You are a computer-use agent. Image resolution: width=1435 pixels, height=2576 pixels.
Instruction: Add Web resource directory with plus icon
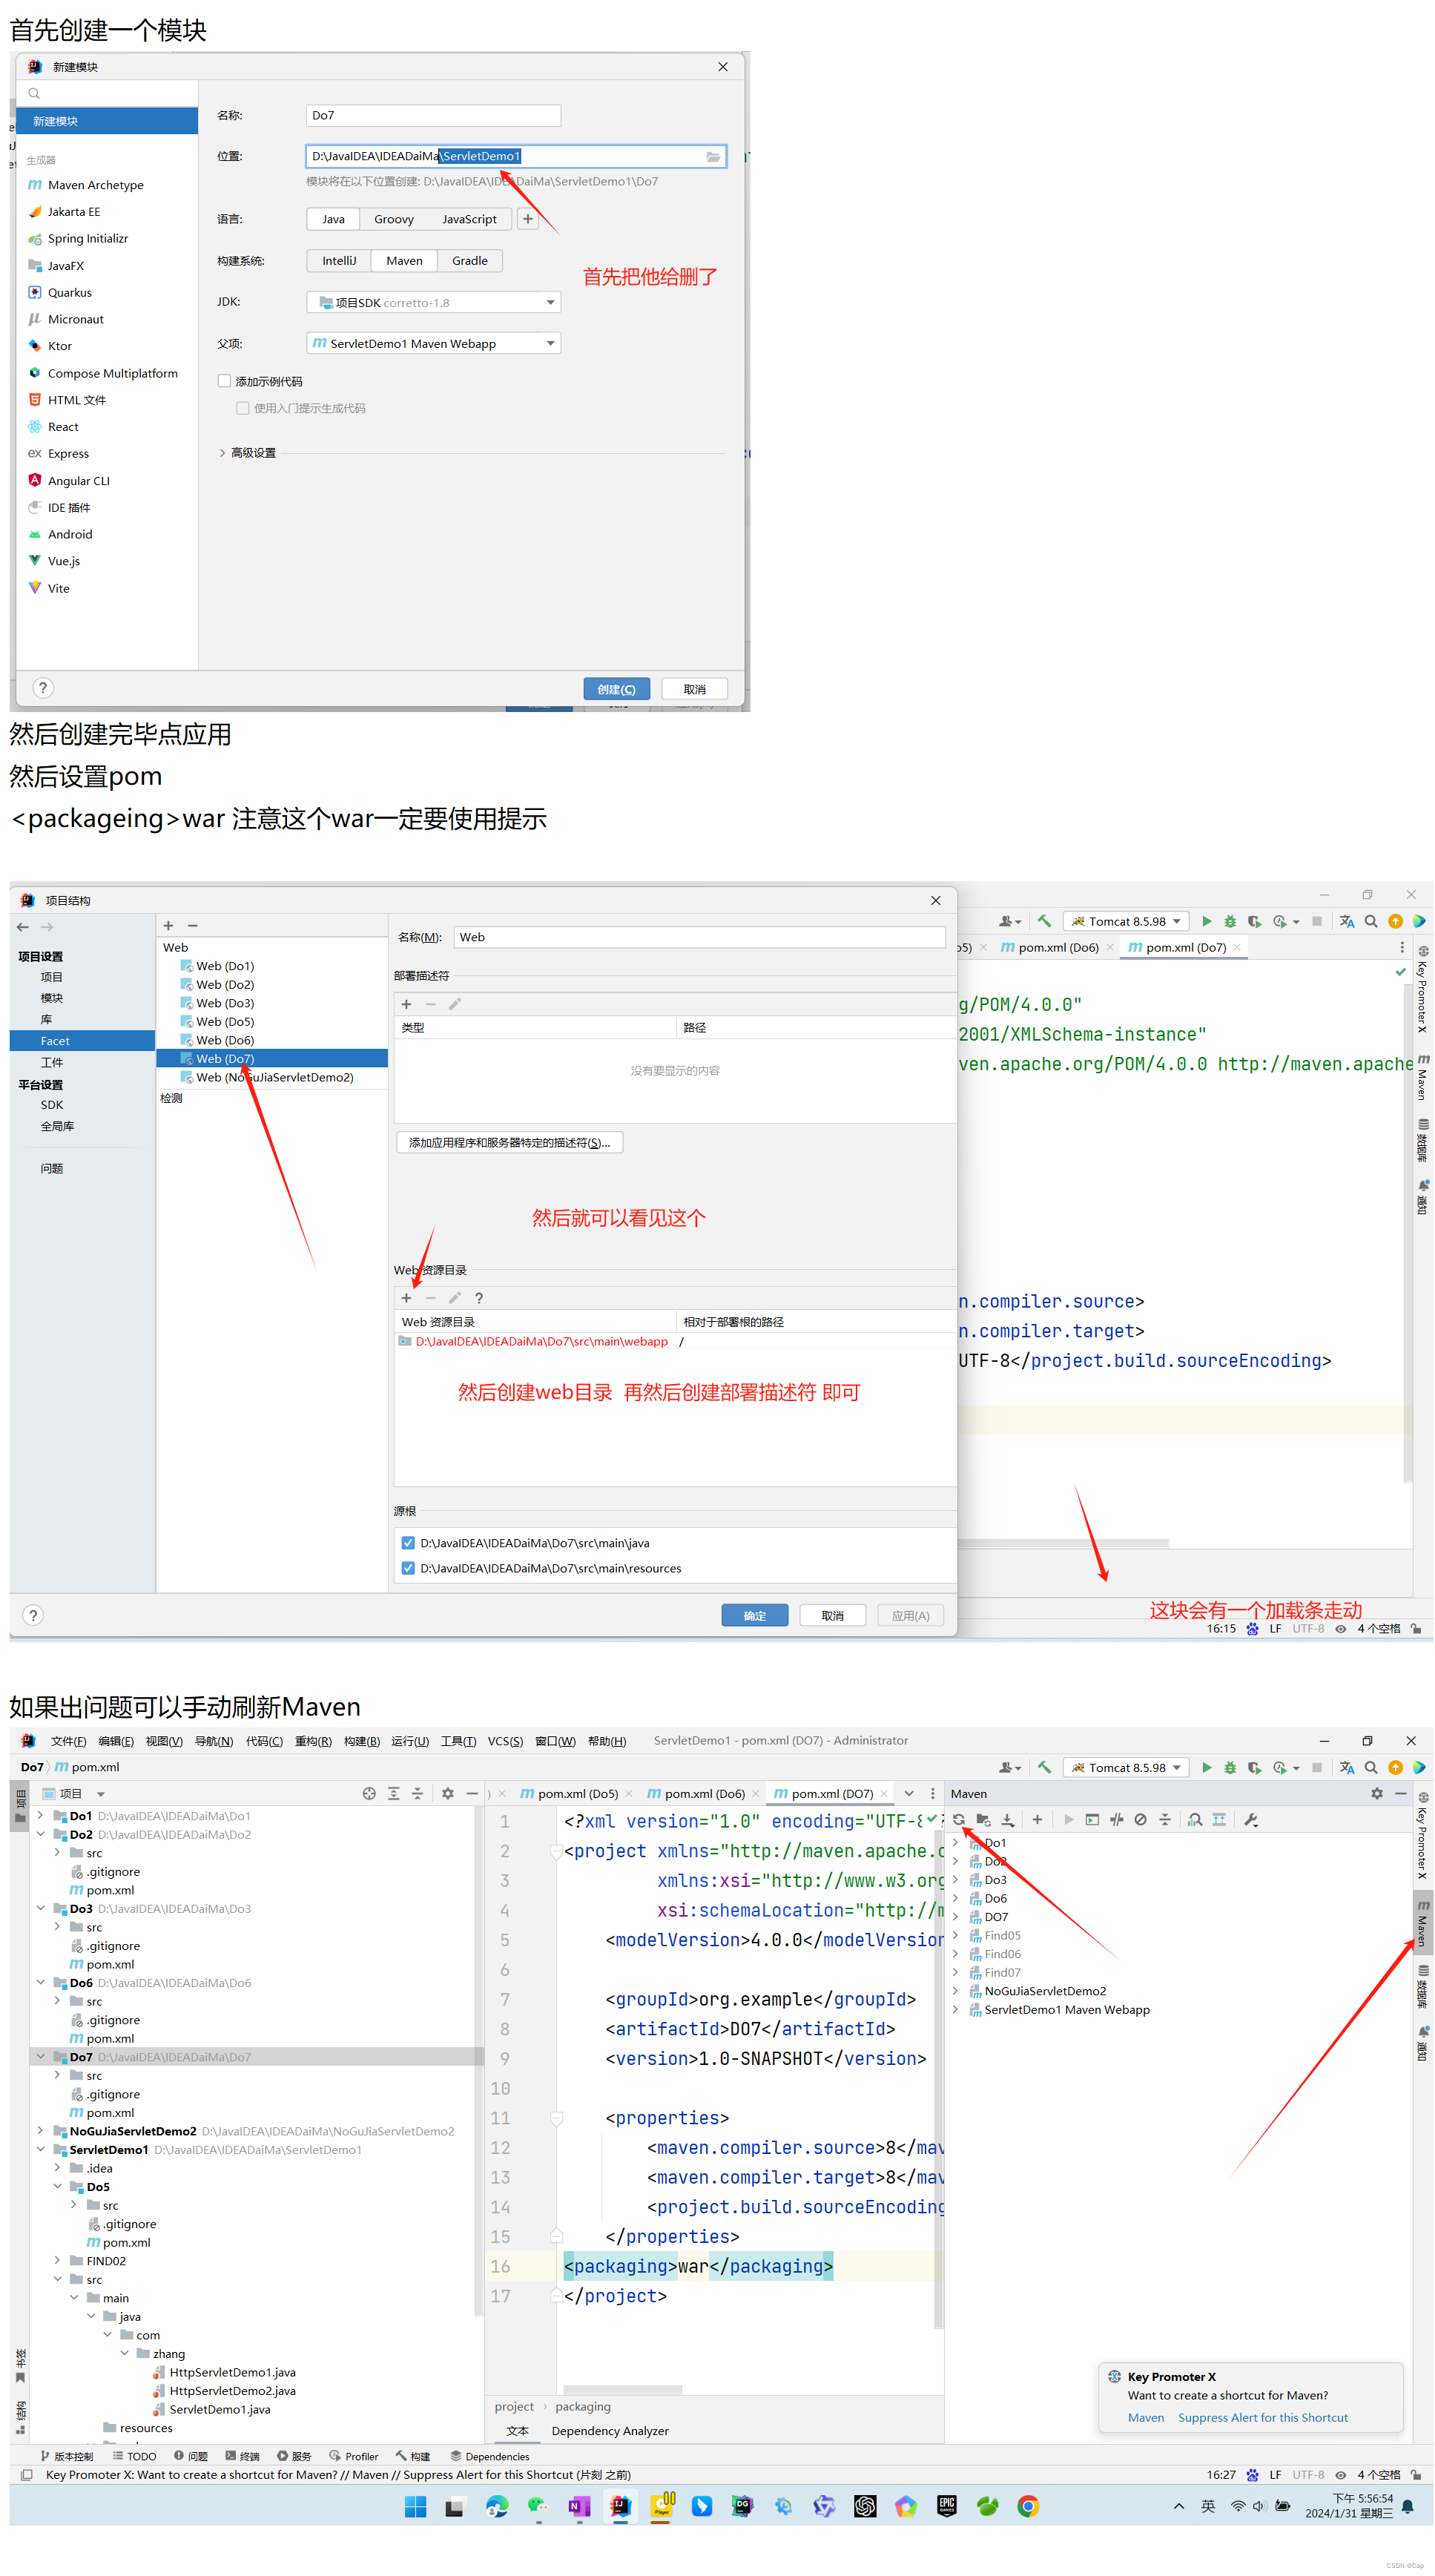coord(406,1298)
